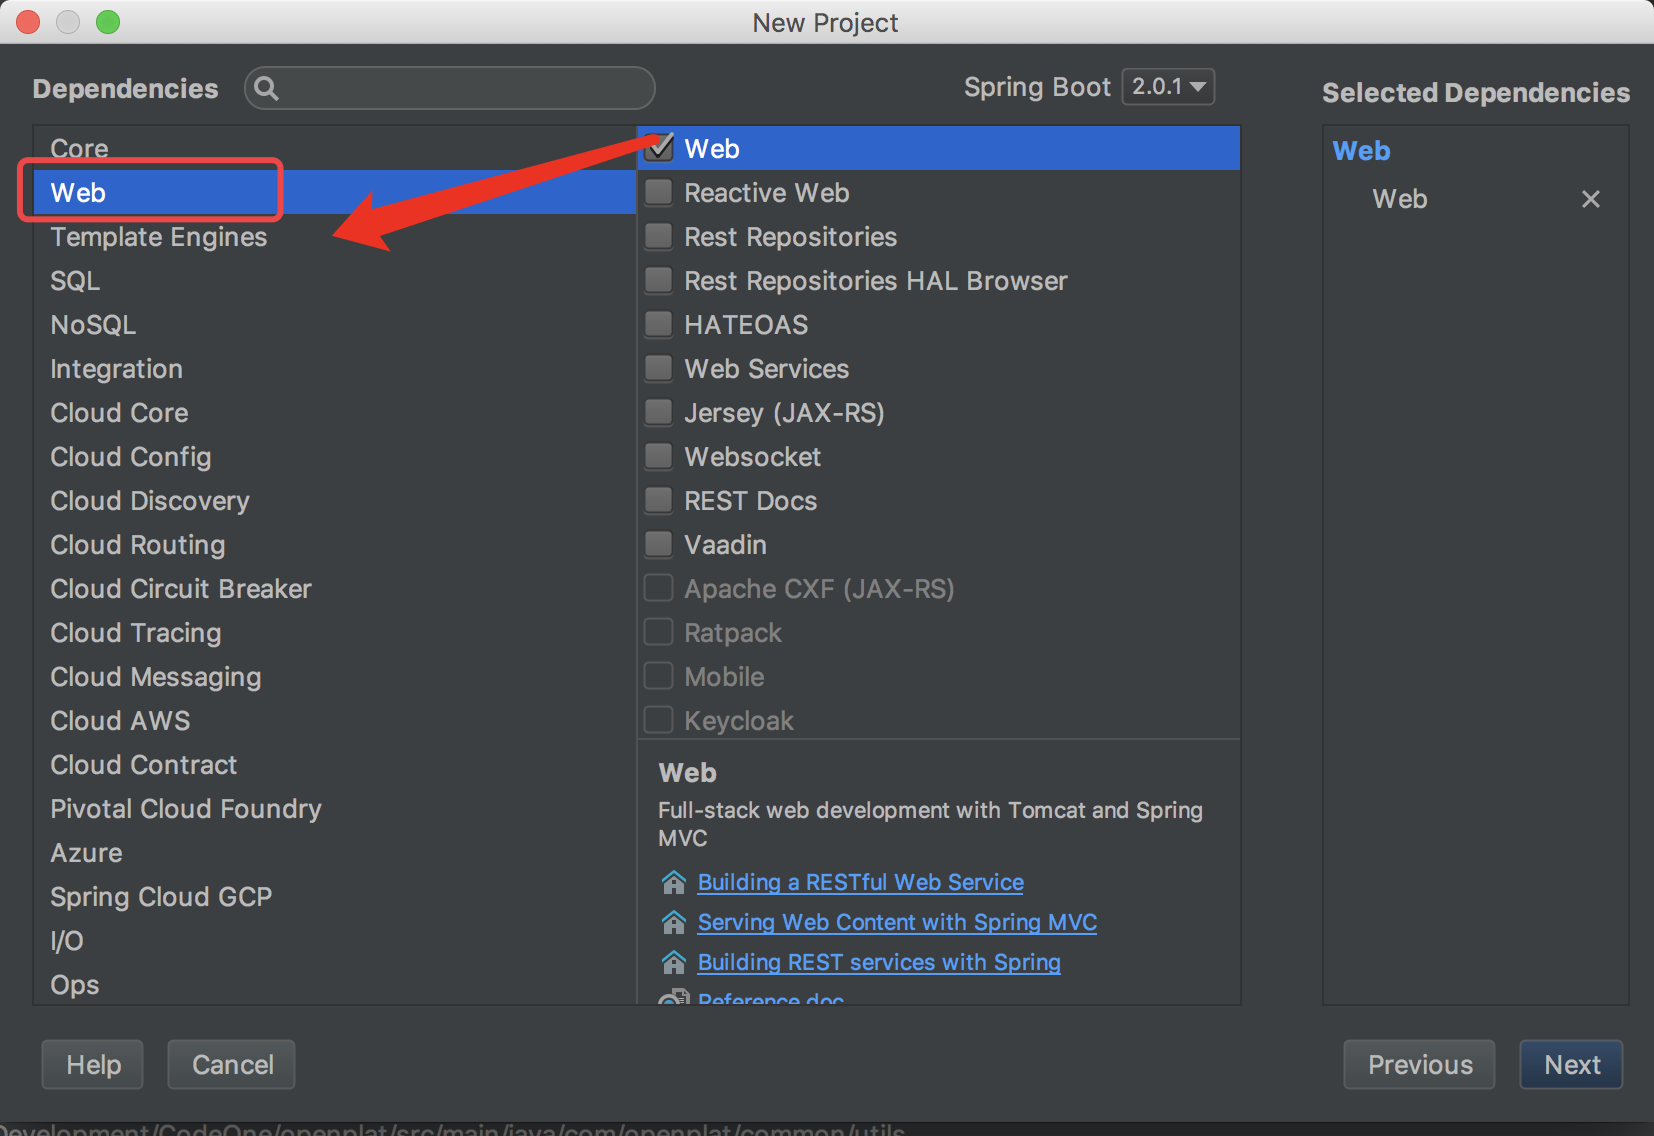The width and height of the screenshot is (1654, 1136).
Task: Click the search magnifier icon
Action: click(266, 88)
